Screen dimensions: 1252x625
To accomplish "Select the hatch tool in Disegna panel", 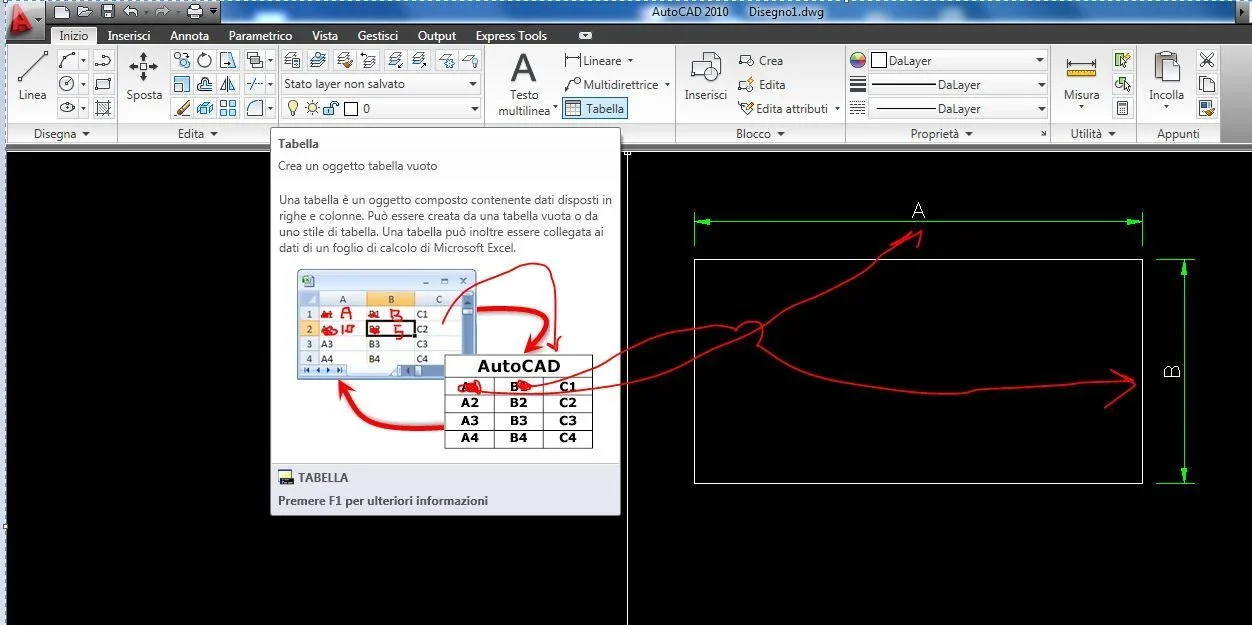I will click(102, 108).
